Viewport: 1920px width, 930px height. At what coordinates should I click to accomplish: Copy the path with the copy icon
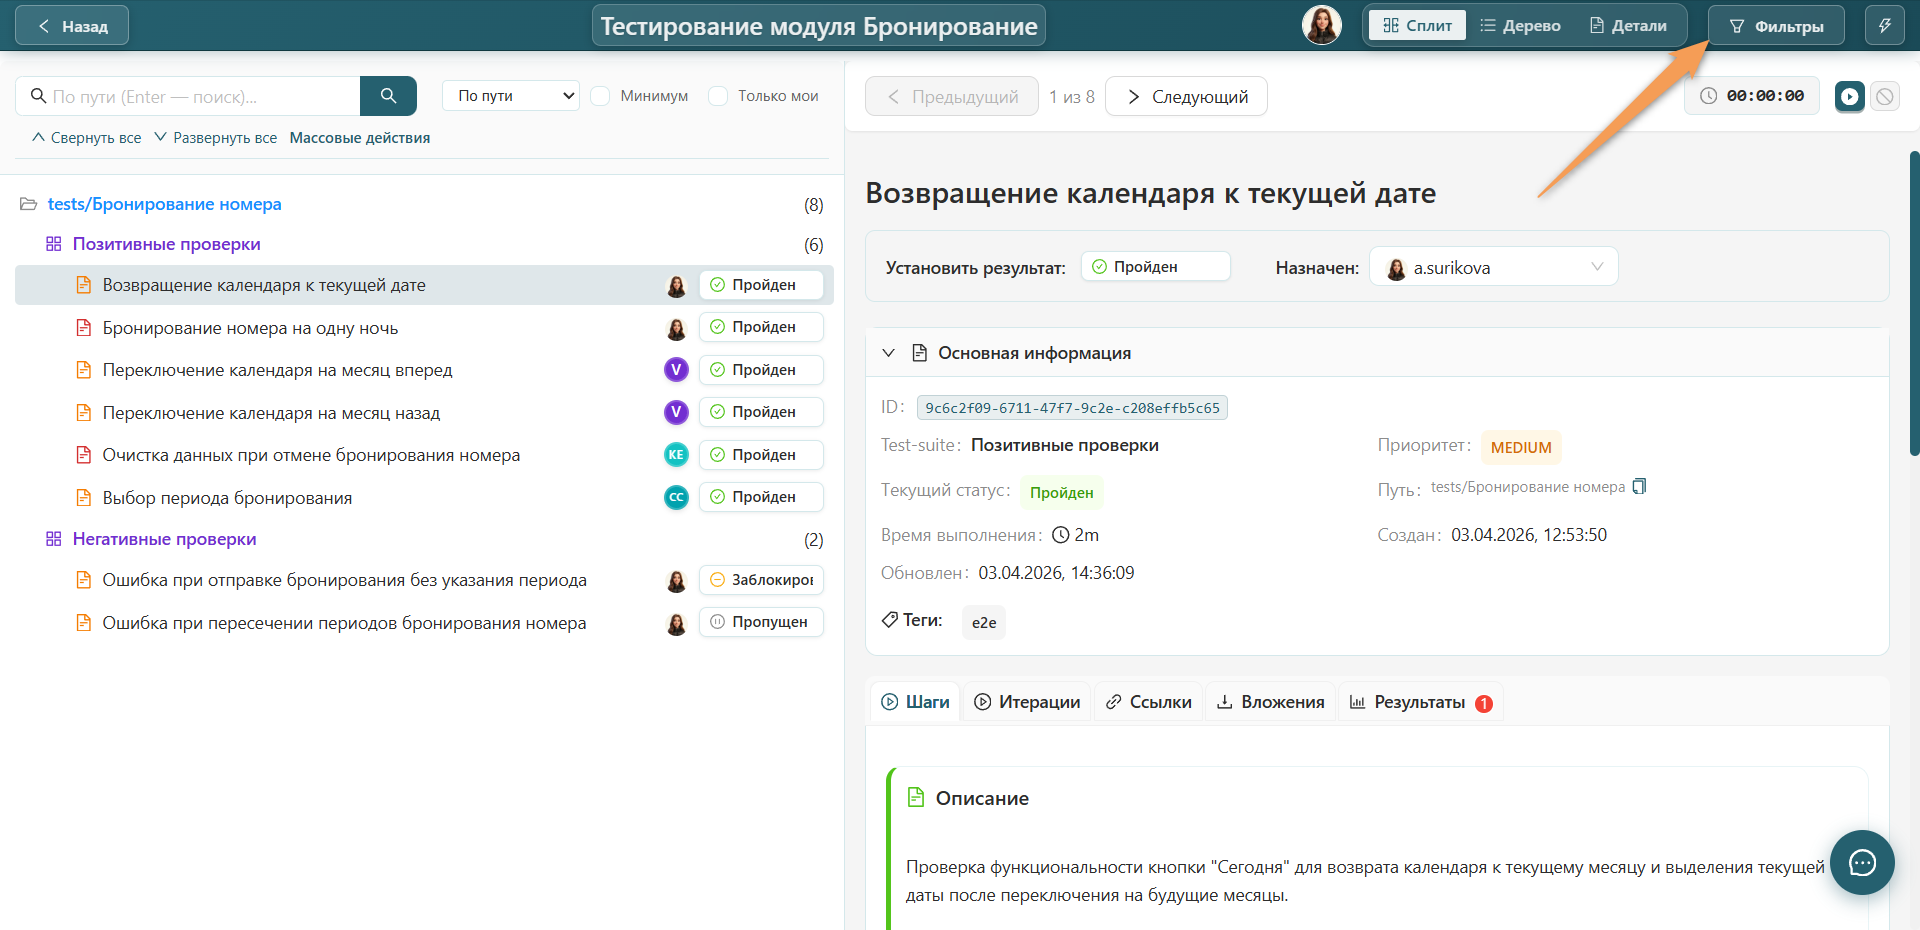click(x=1638, y=487)
